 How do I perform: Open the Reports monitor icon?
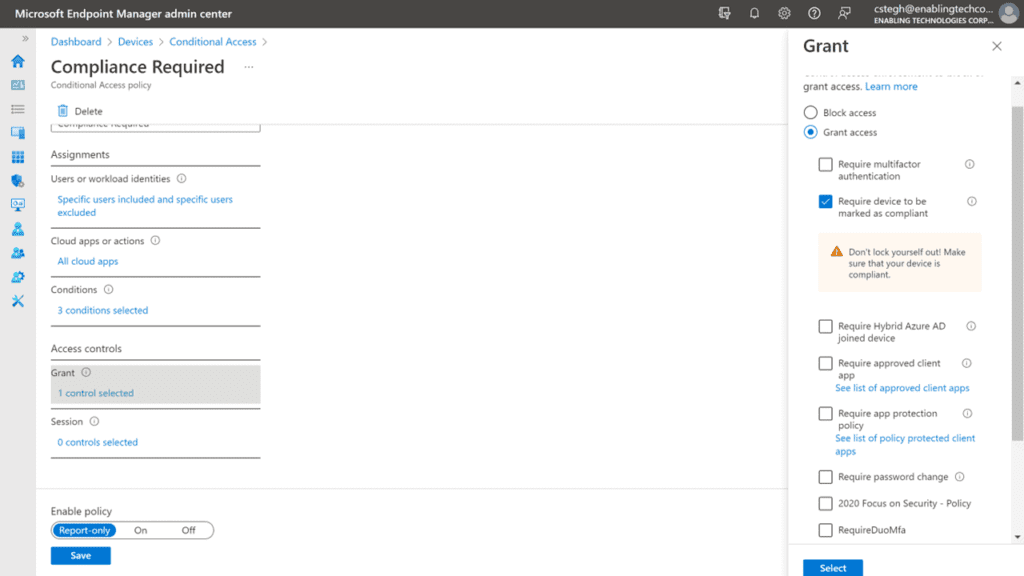click(x=18, y=205)
